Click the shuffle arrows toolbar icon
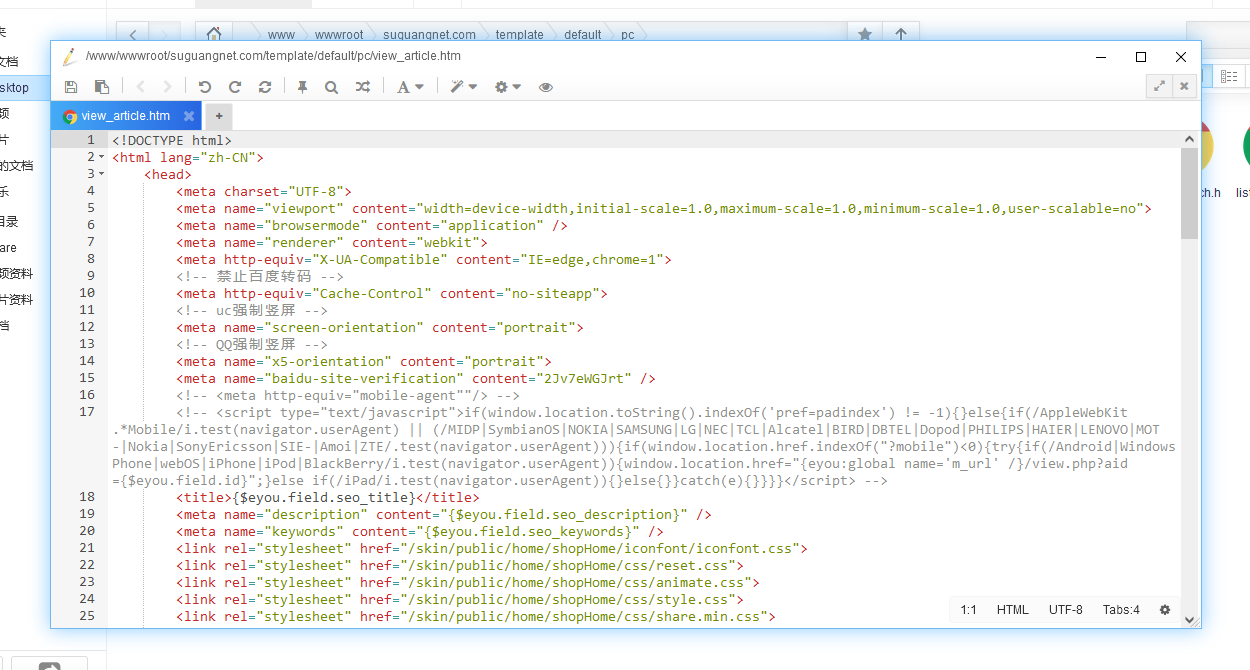 click(362, 87)
